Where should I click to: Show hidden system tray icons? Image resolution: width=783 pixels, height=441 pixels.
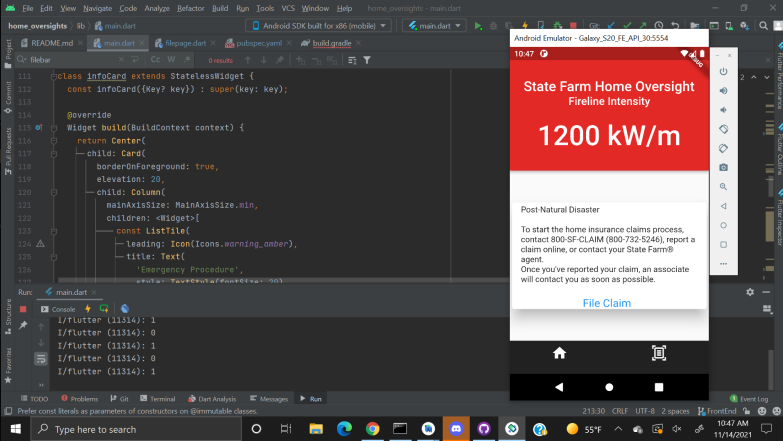tap(618, 429)
